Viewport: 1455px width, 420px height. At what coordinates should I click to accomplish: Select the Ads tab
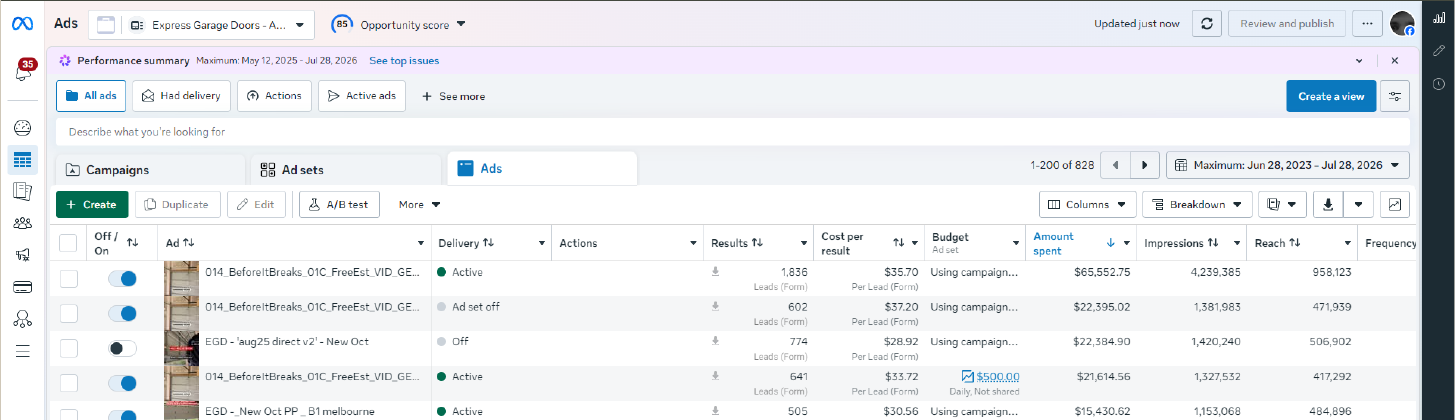click(x=542, y=169)
